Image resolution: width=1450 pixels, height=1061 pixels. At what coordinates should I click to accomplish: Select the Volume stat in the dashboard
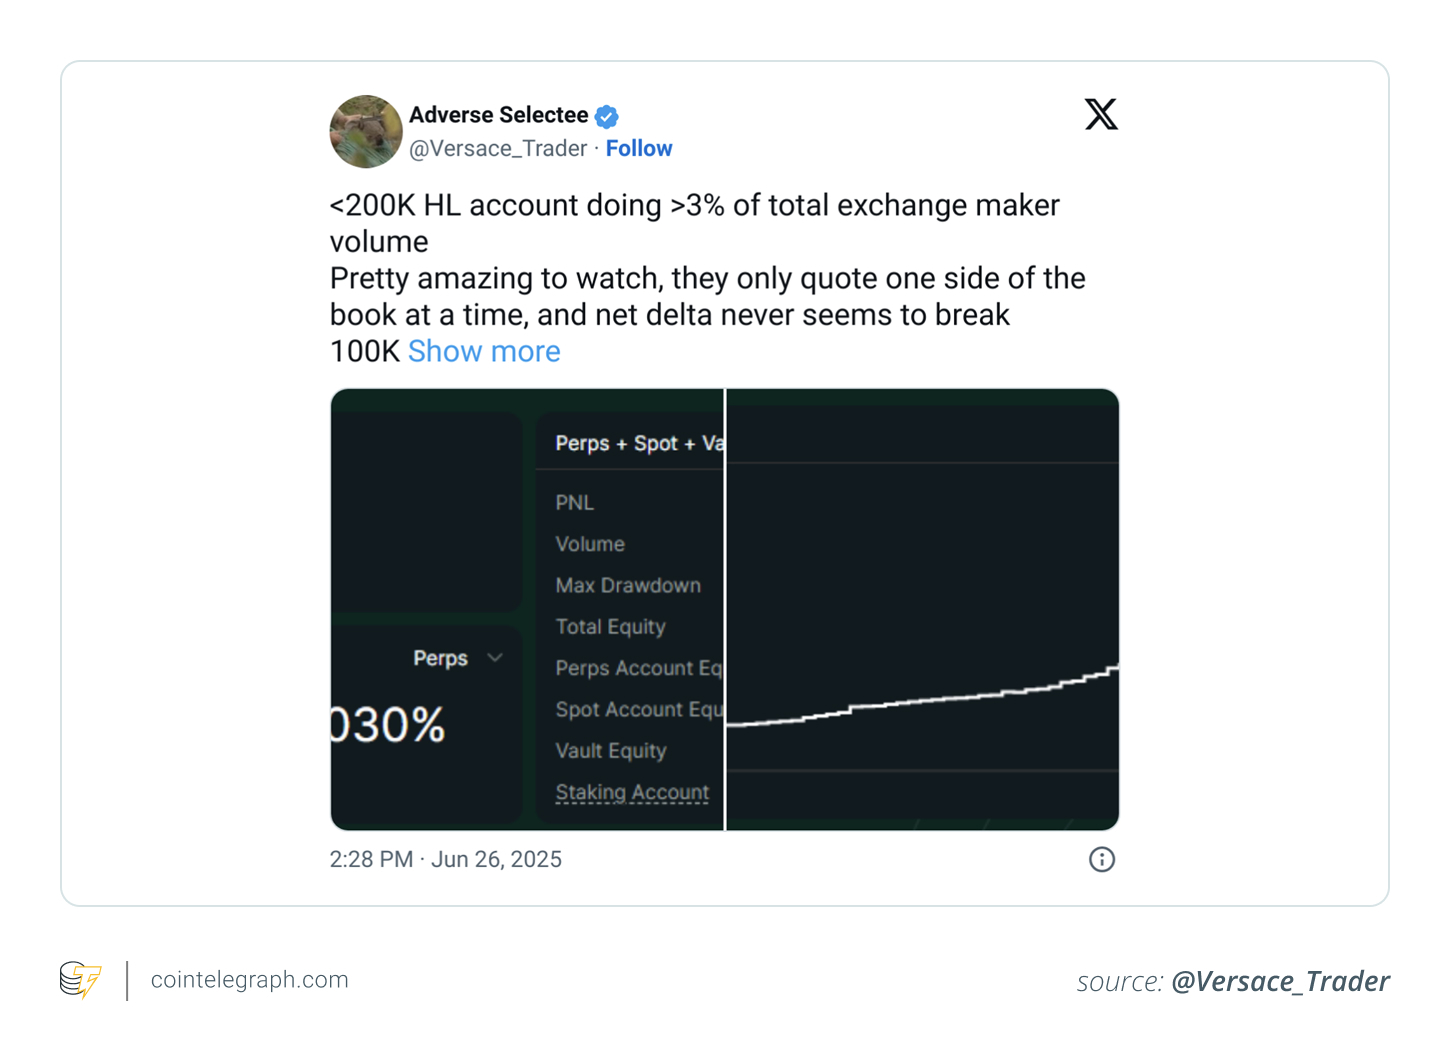tap(590, 544)
